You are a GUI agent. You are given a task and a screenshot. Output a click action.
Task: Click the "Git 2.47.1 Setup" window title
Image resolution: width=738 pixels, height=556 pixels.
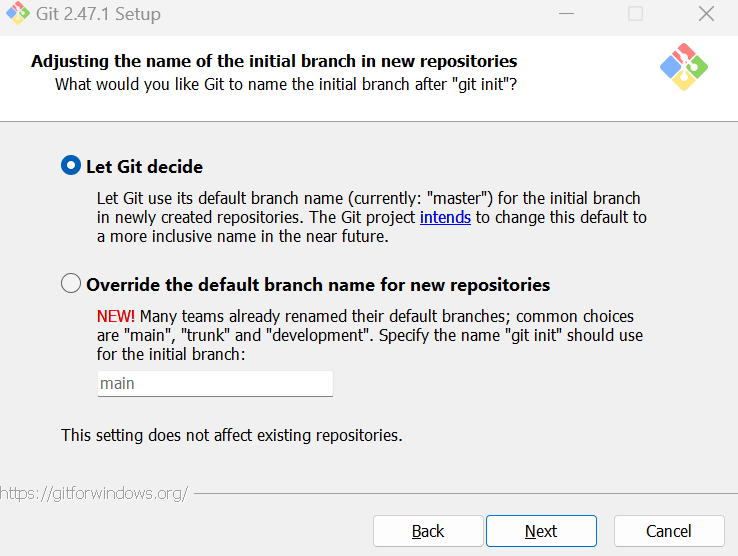coord(100,15)
